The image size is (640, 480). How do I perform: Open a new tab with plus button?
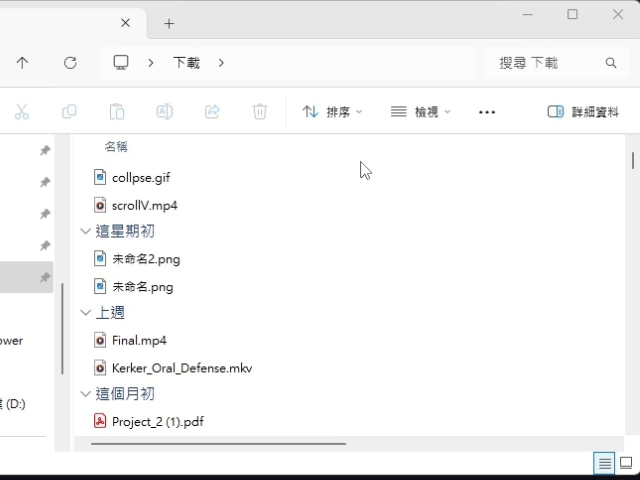[169, 23]
